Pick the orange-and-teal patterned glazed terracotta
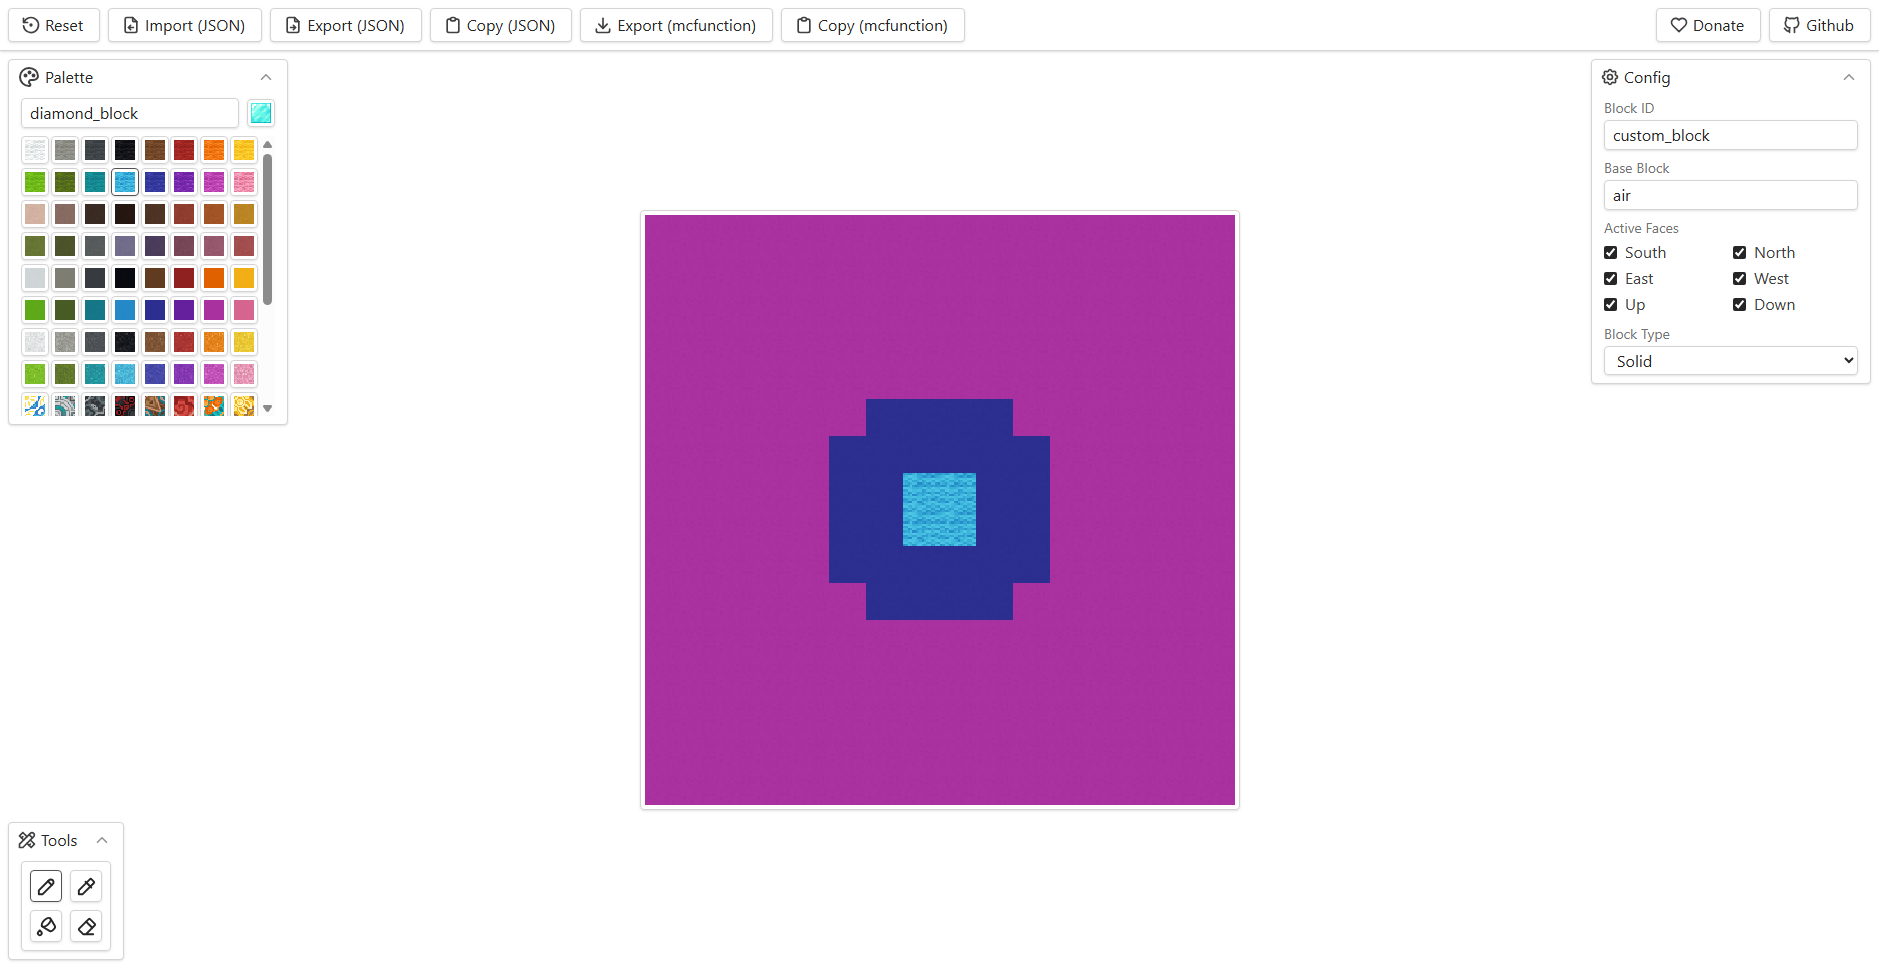The height and width of the screenshot is (968, 1879). tap(214, 405)
